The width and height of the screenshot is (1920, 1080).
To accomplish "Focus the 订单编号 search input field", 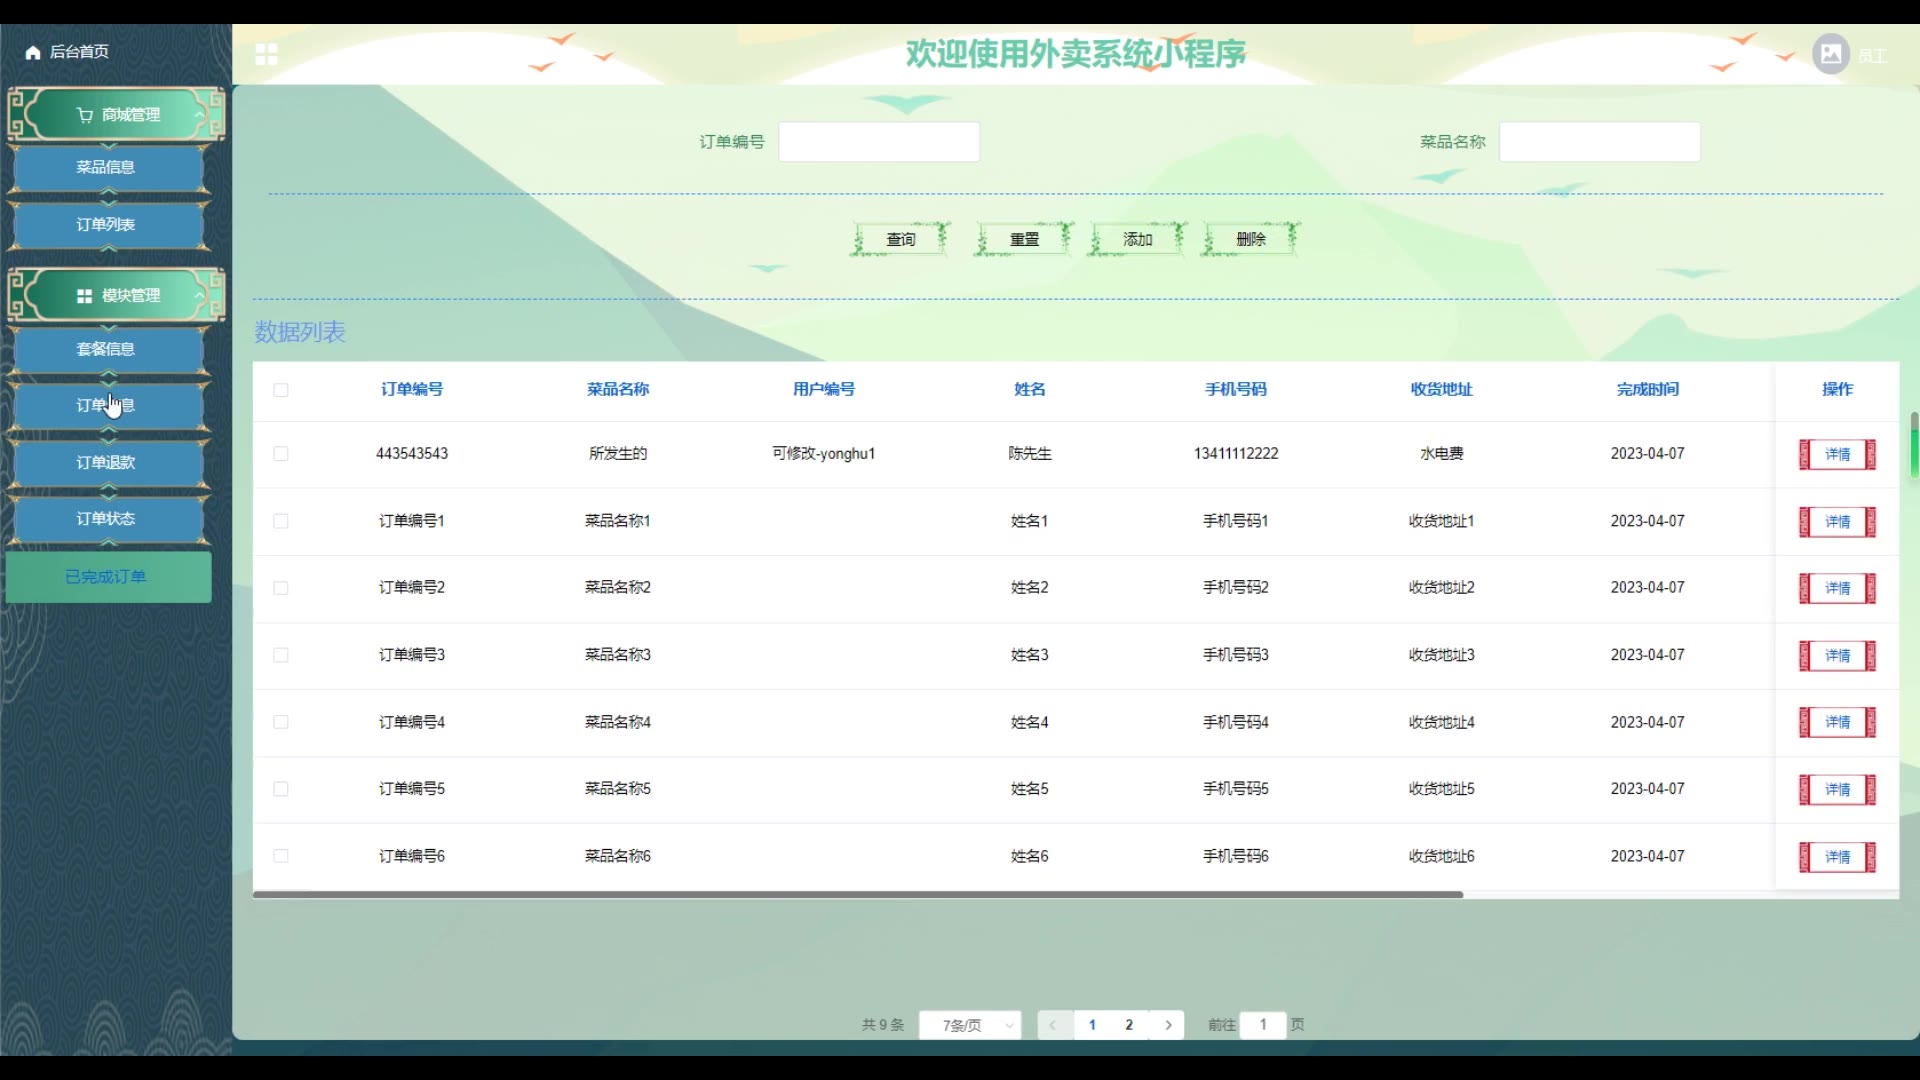I will (x=878, y=142).
